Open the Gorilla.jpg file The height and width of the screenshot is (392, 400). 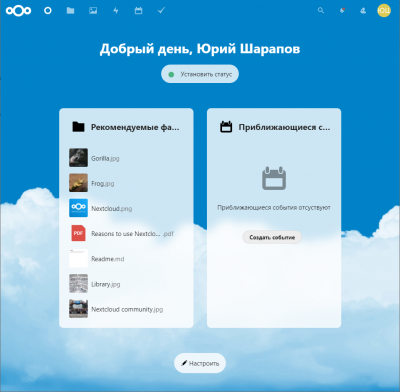pos(126,158)
